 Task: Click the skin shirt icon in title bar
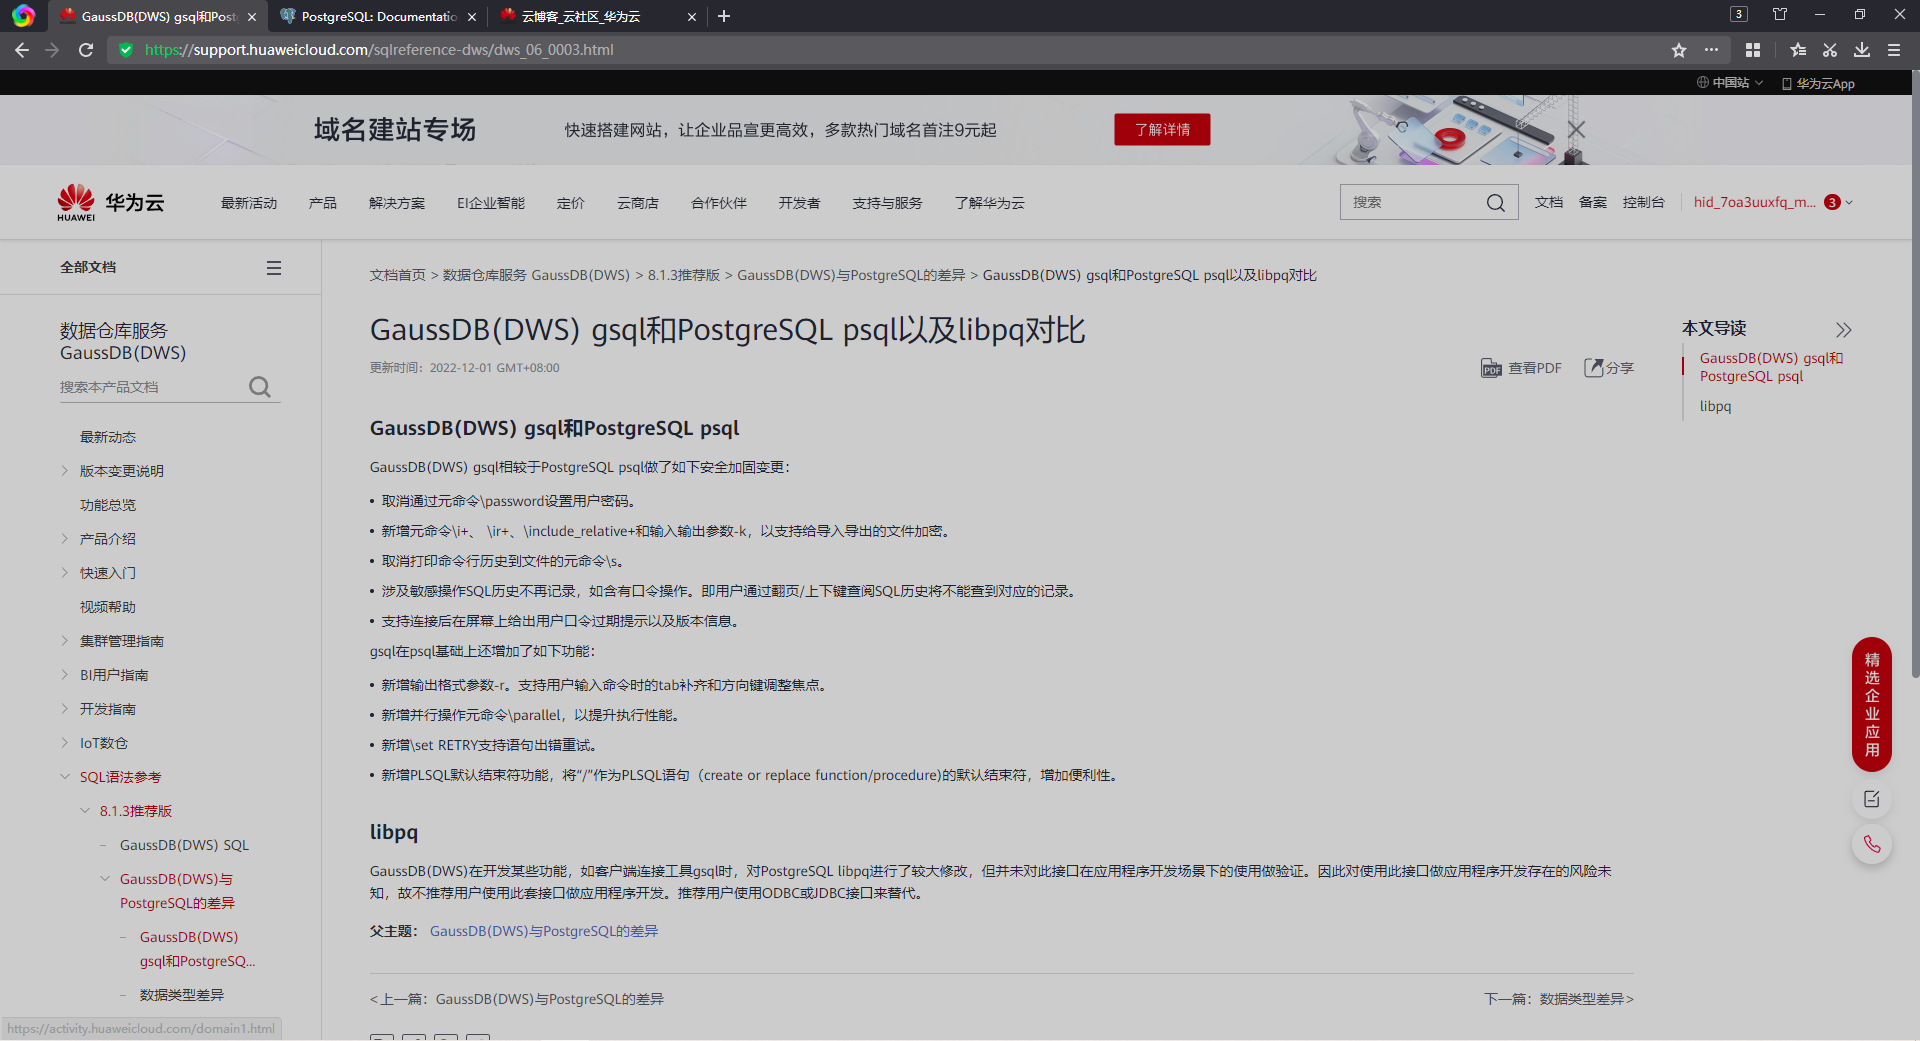point(1780,14)
